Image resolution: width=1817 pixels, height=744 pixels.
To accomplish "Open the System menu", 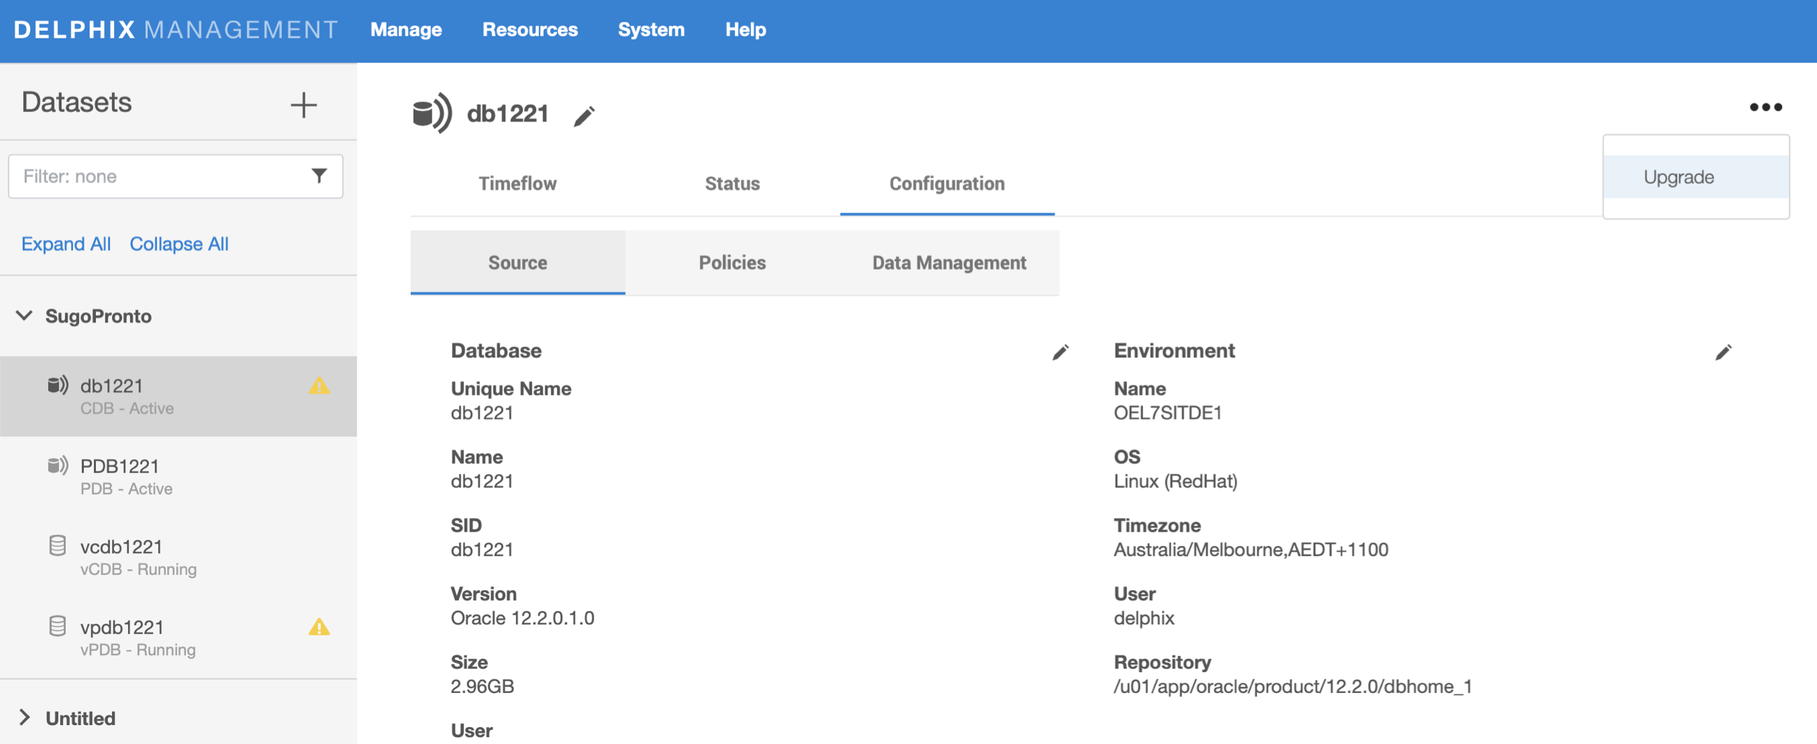I will pos(651,30).
